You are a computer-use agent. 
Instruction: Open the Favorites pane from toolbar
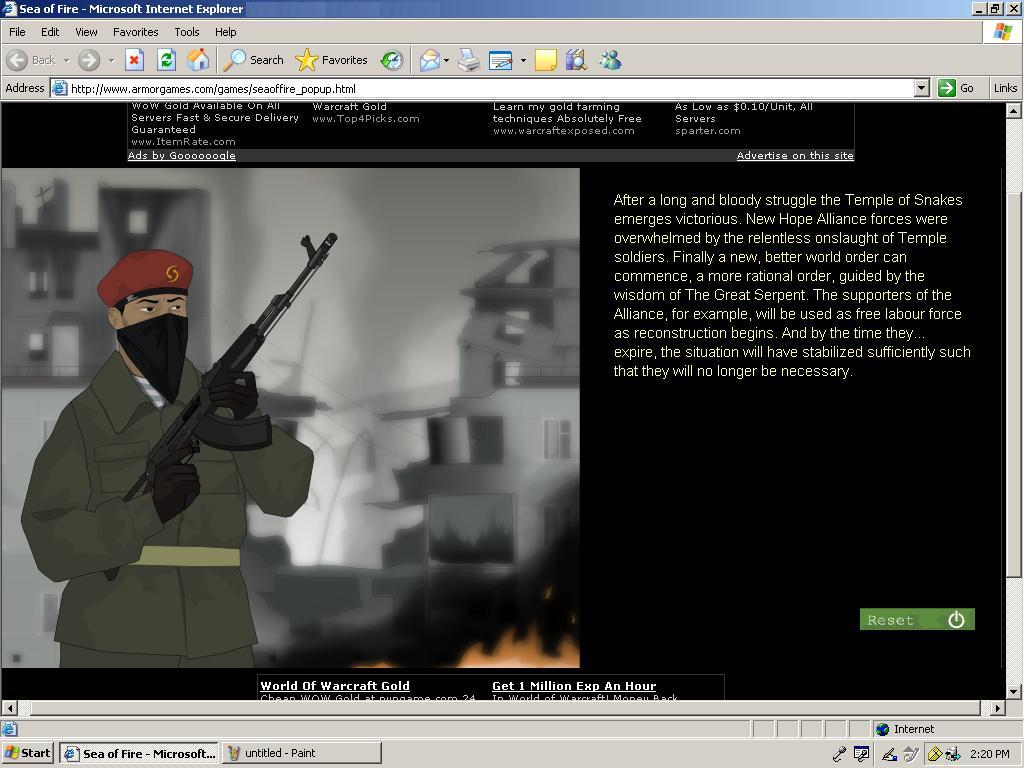pyautogui.click(x=333, y=60)
